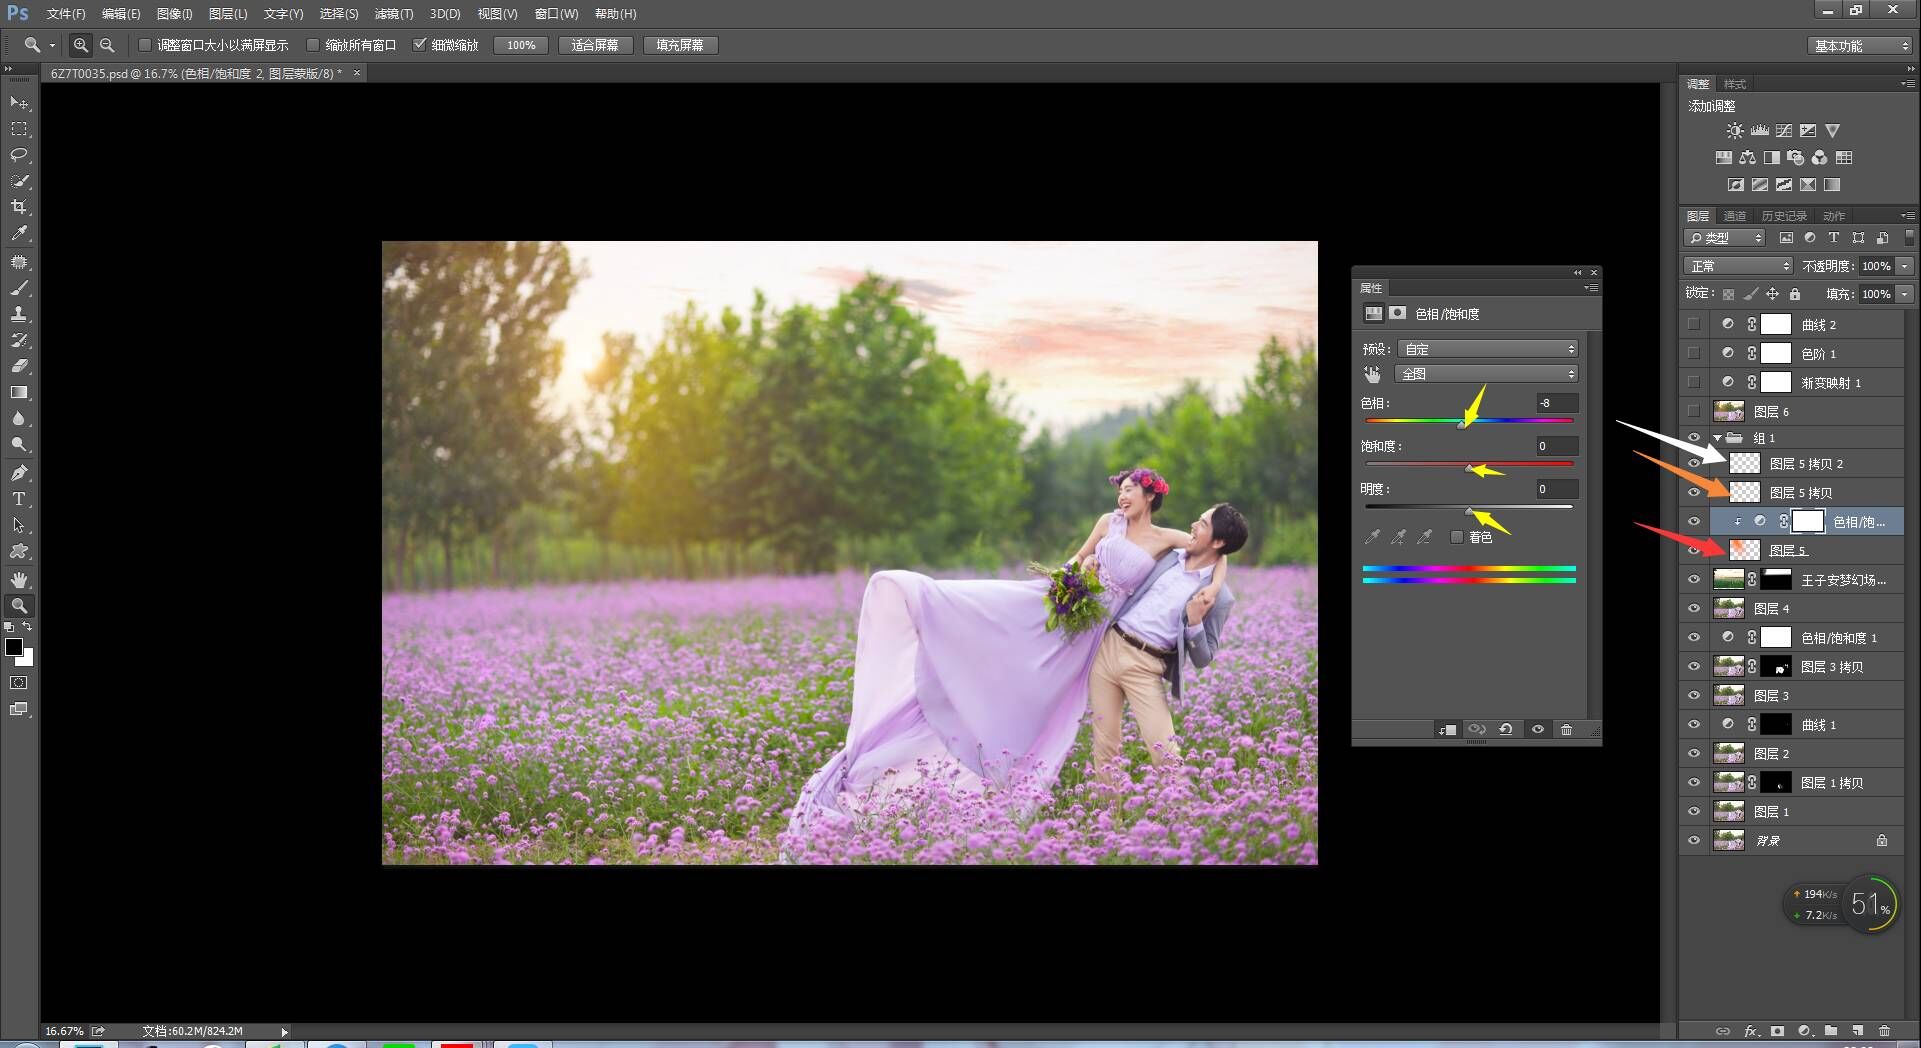Hide the 背景 layer
The height and width of the screenshot is (1048, 1921).
pyautogui.click(x=1694, y=841)
